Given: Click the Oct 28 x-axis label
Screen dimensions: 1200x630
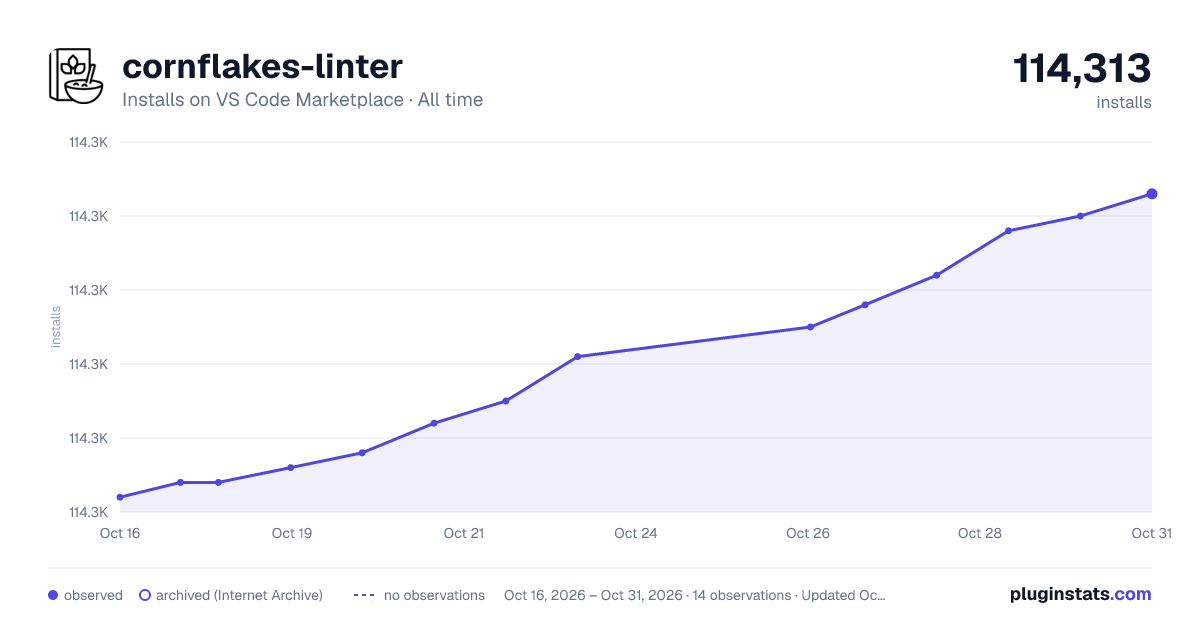Looking at the screenshot, I should point(980,533).
